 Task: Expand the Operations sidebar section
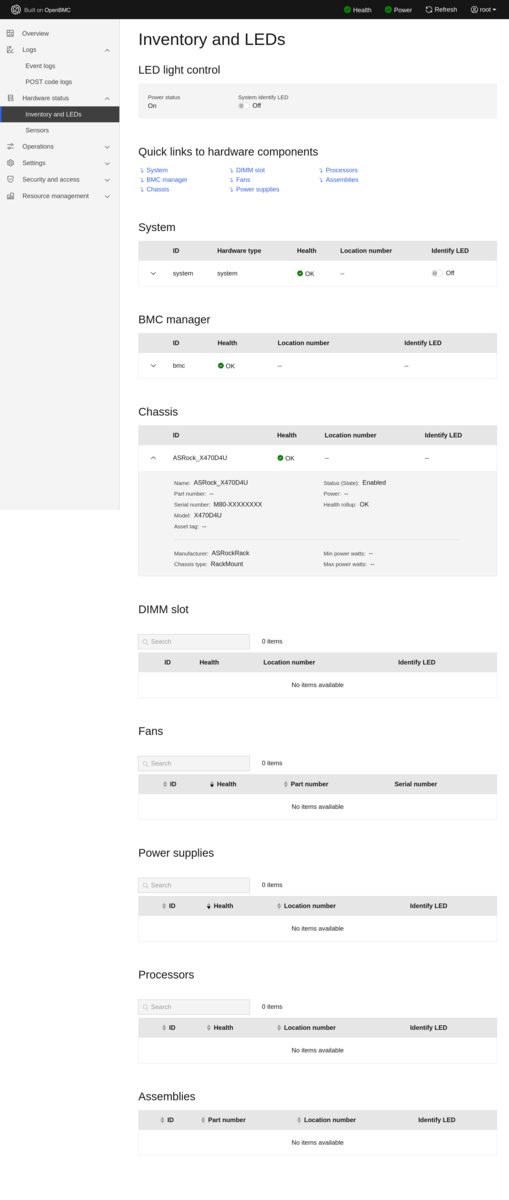click(59, 146)
